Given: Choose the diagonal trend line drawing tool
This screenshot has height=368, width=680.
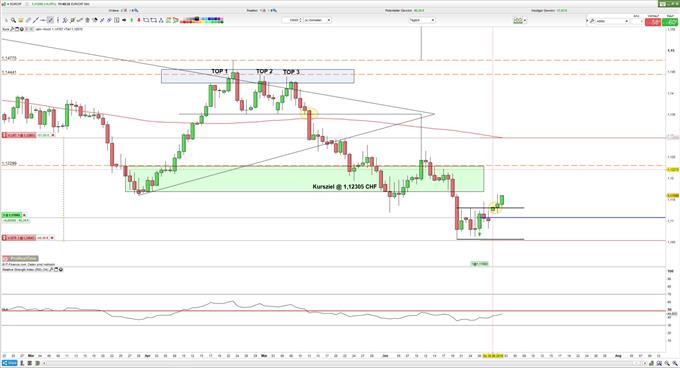Looking at the screenshot, I should (x=35, y=20).
